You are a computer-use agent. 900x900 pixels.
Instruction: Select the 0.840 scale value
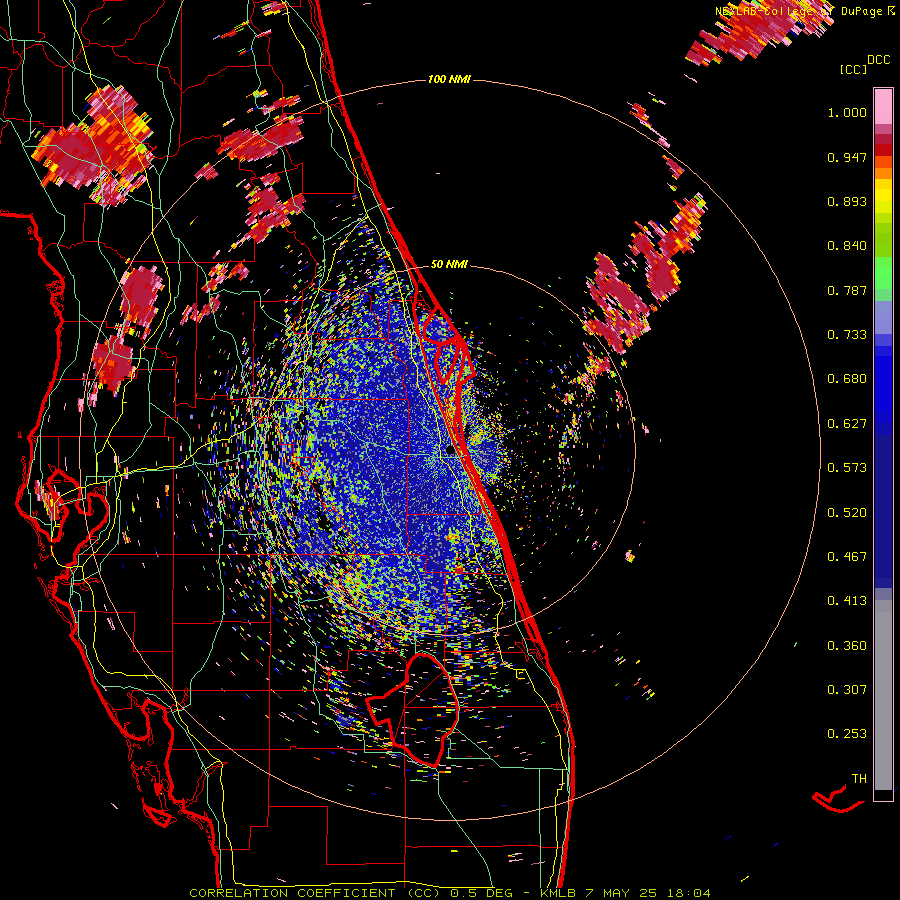coord(847,246)
